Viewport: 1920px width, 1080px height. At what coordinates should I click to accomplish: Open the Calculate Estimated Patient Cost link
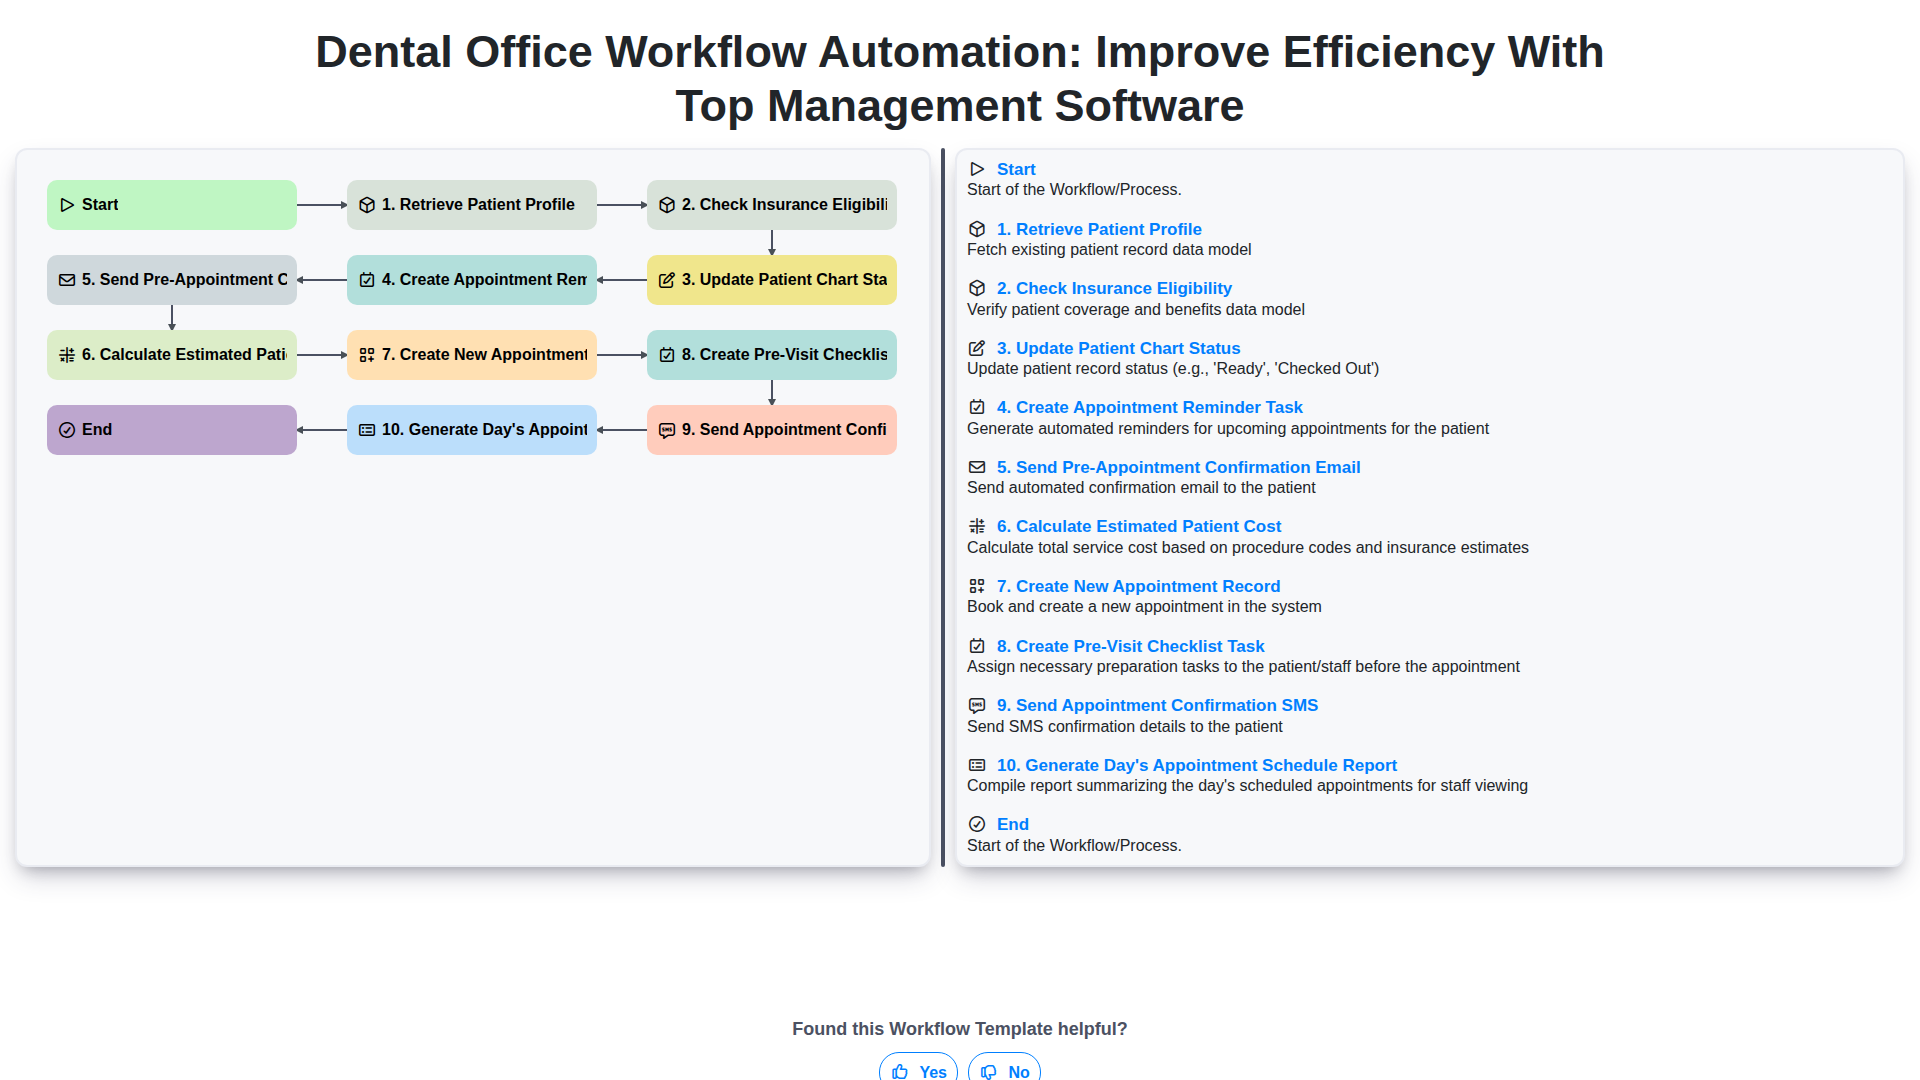coord(1138,526)
